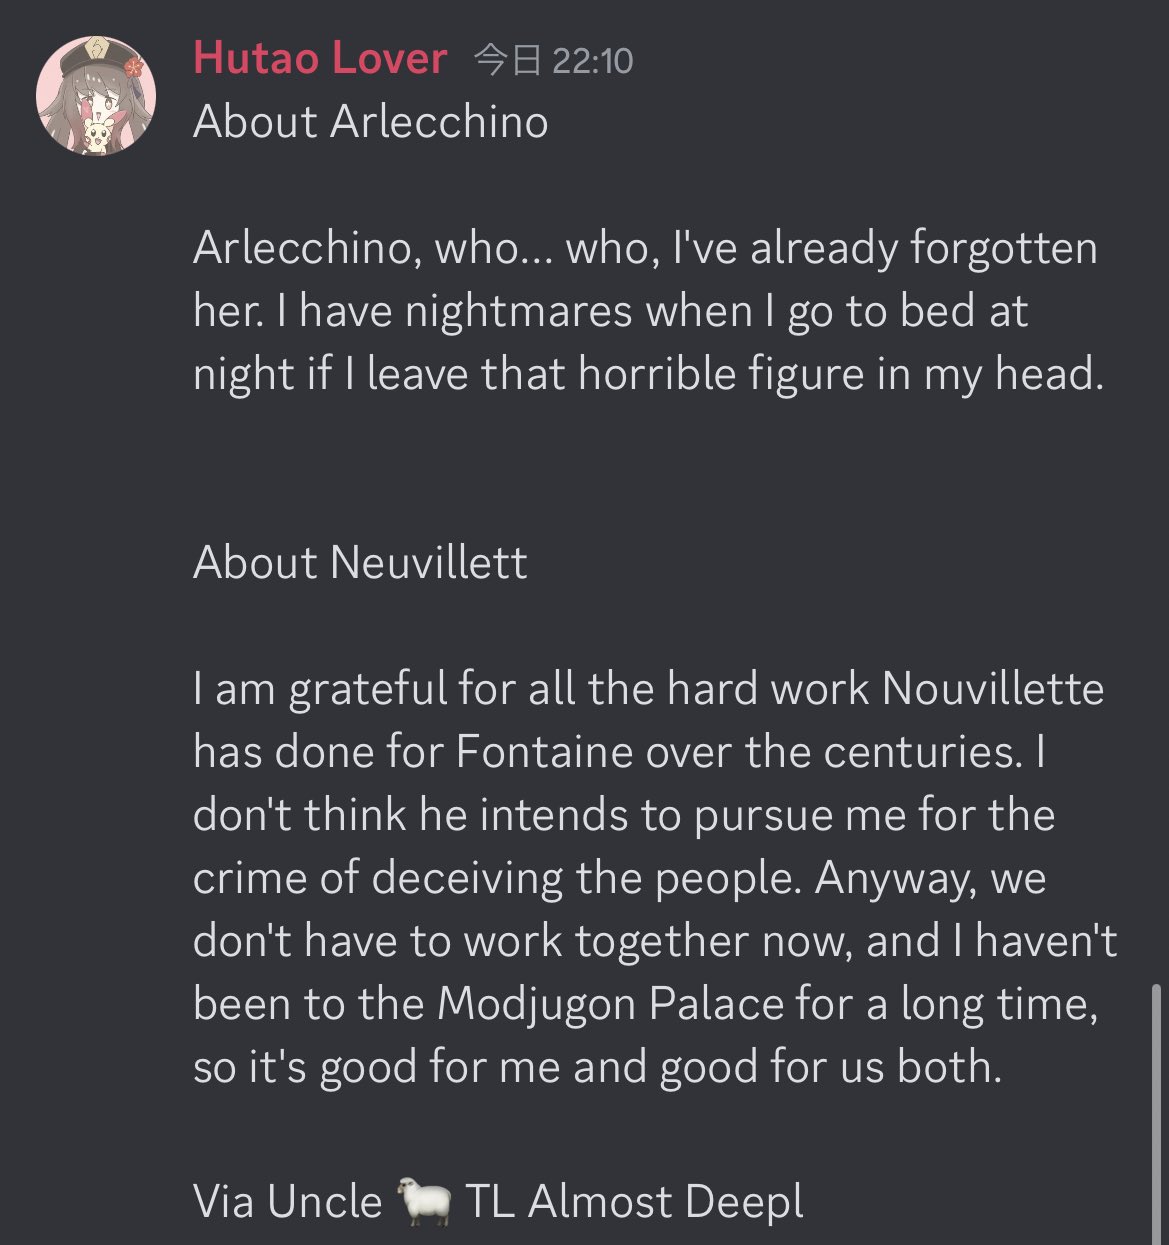The height and width of the screenshot is (1245, 1169).
Task: Click the scrollbar thumb at right edge
Action: [1157, 1110]
